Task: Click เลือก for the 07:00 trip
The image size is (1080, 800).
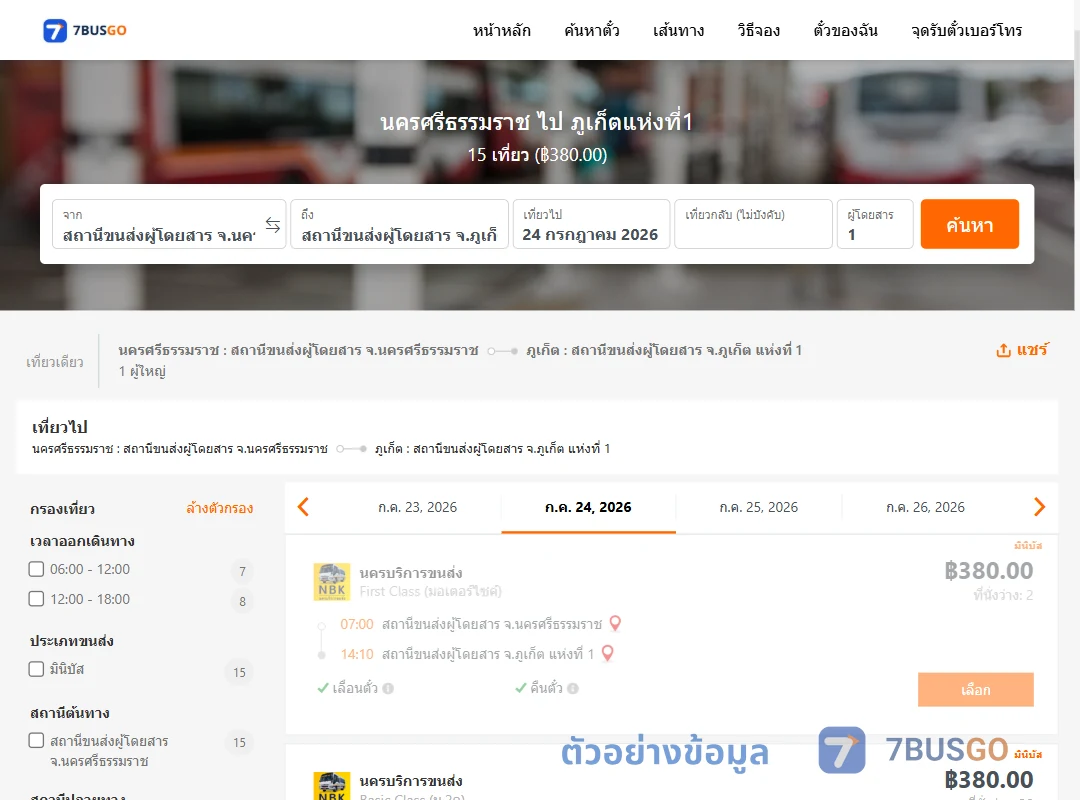Action: [975, 689]
